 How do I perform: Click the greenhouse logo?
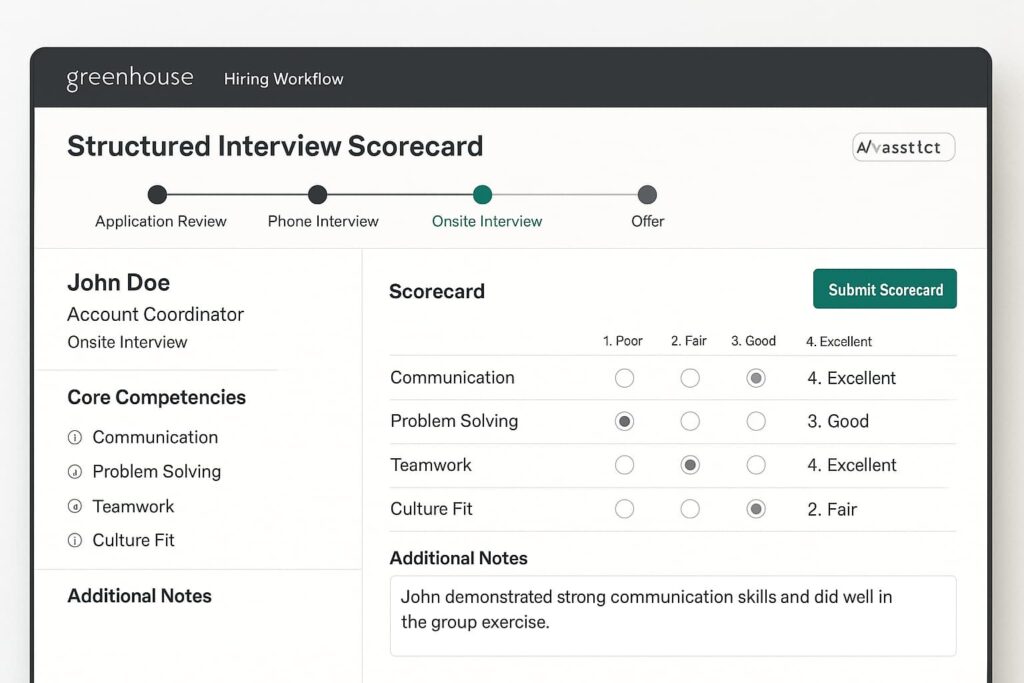click(x=129, y=78)
